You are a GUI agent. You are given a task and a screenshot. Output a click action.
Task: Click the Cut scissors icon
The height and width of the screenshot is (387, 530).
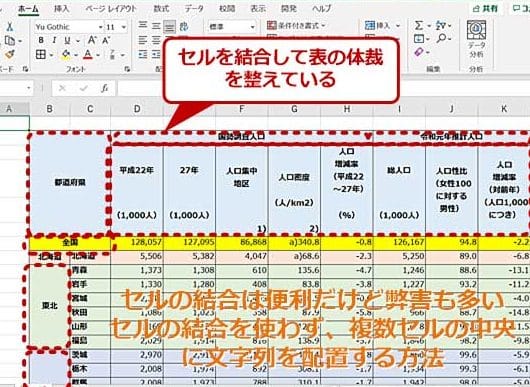point(10,27)
